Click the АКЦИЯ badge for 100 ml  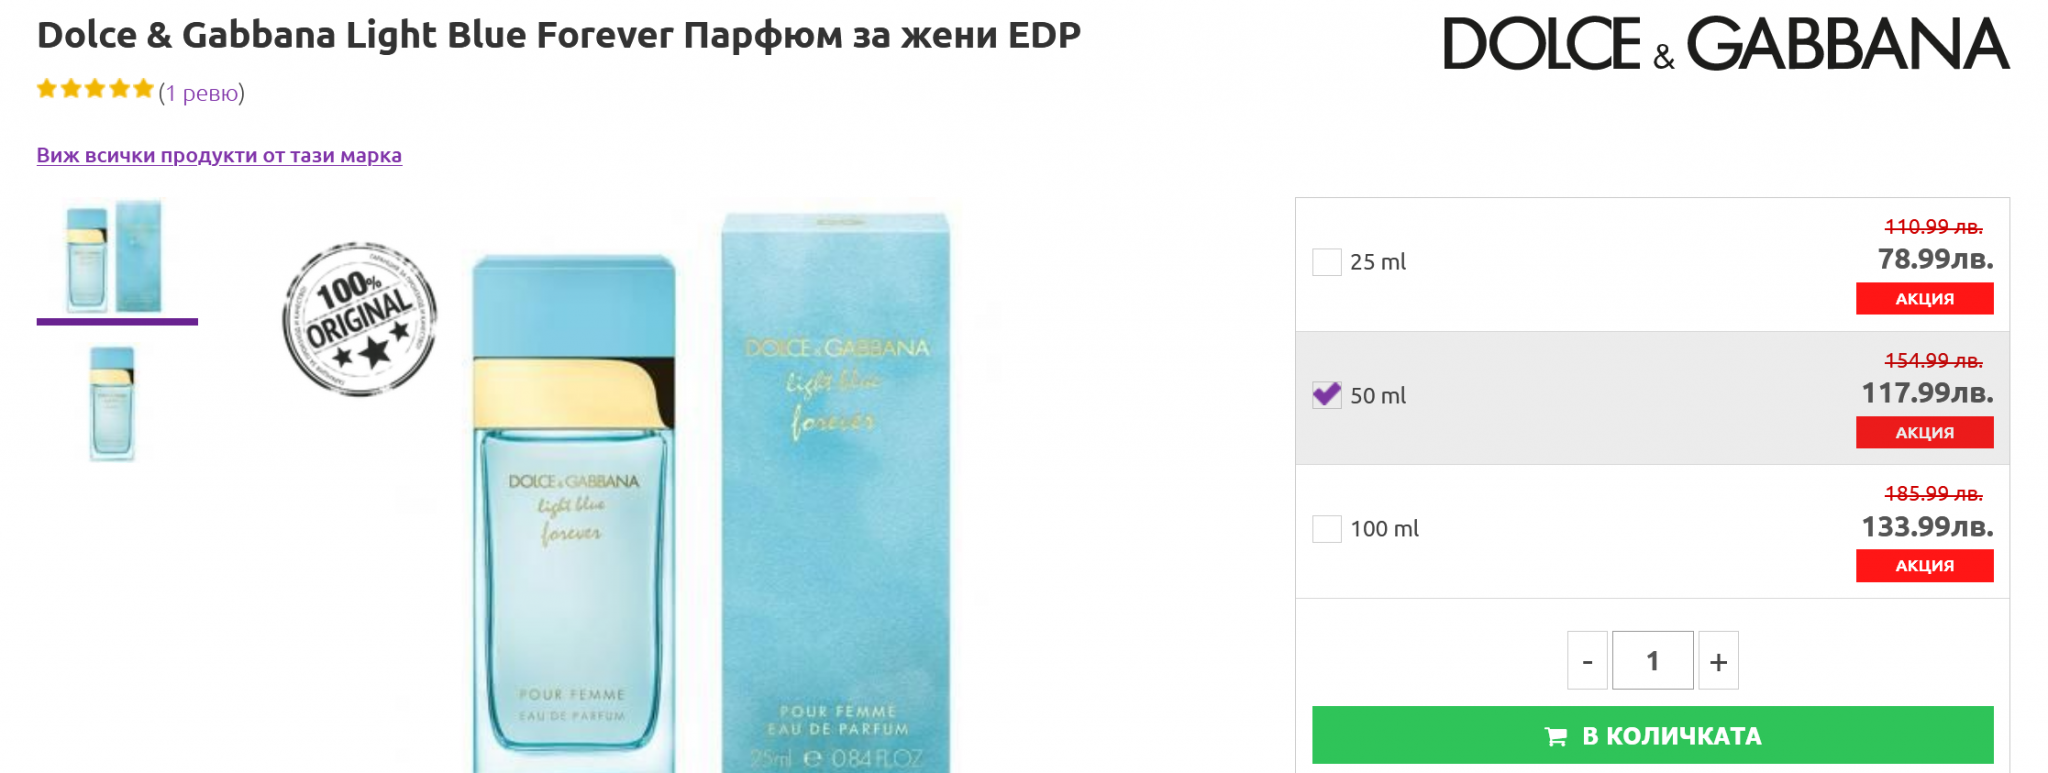[1924, 566]
